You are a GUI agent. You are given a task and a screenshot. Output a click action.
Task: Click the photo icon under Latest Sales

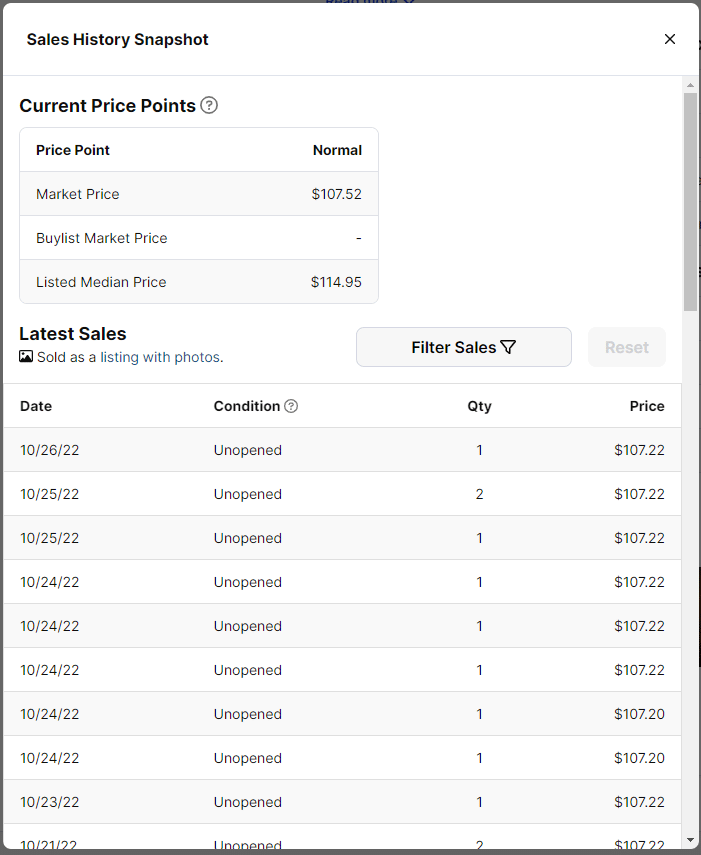(x=26, y=357)
